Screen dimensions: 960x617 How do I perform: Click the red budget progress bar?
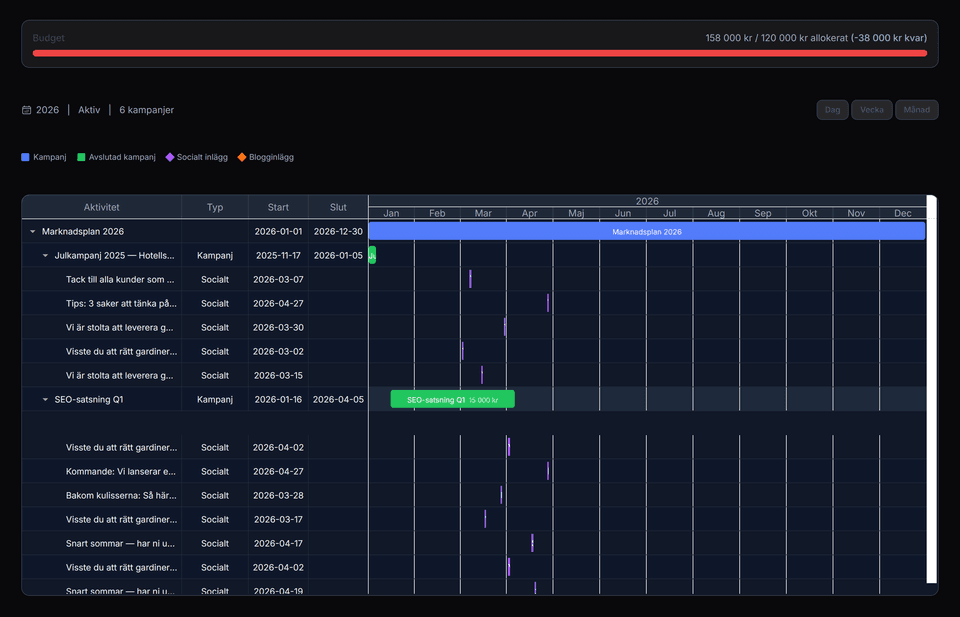(480, 53)
